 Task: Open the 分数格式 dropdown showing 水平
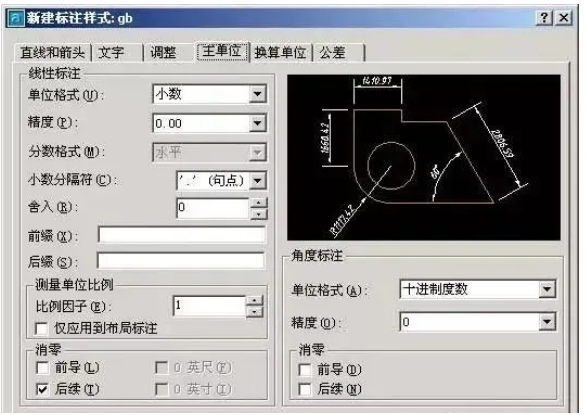258,152
